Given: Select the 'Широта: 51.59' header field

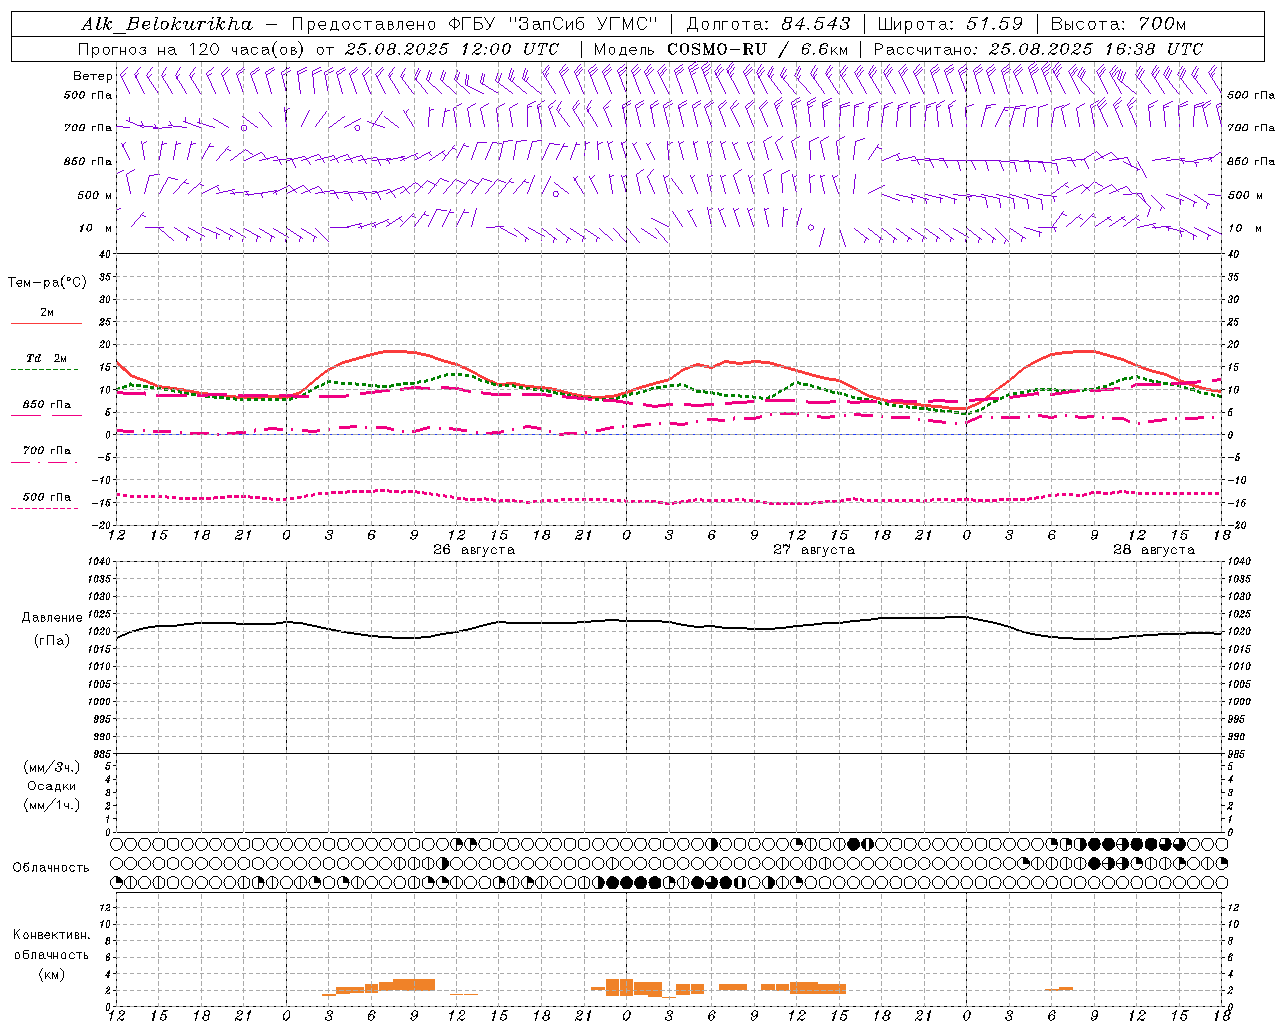Looking at the screenshot, I should 950,24.
